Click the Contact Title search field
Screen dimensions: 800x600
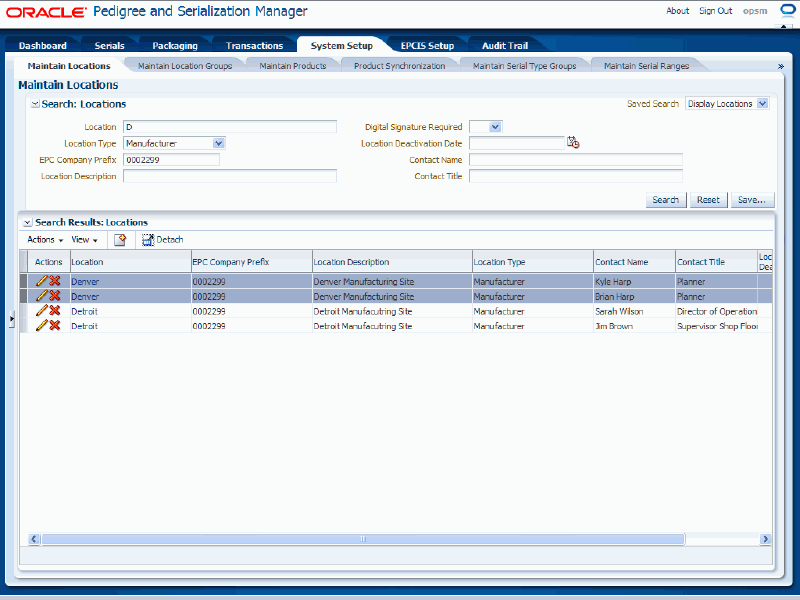tap(576, 176)
